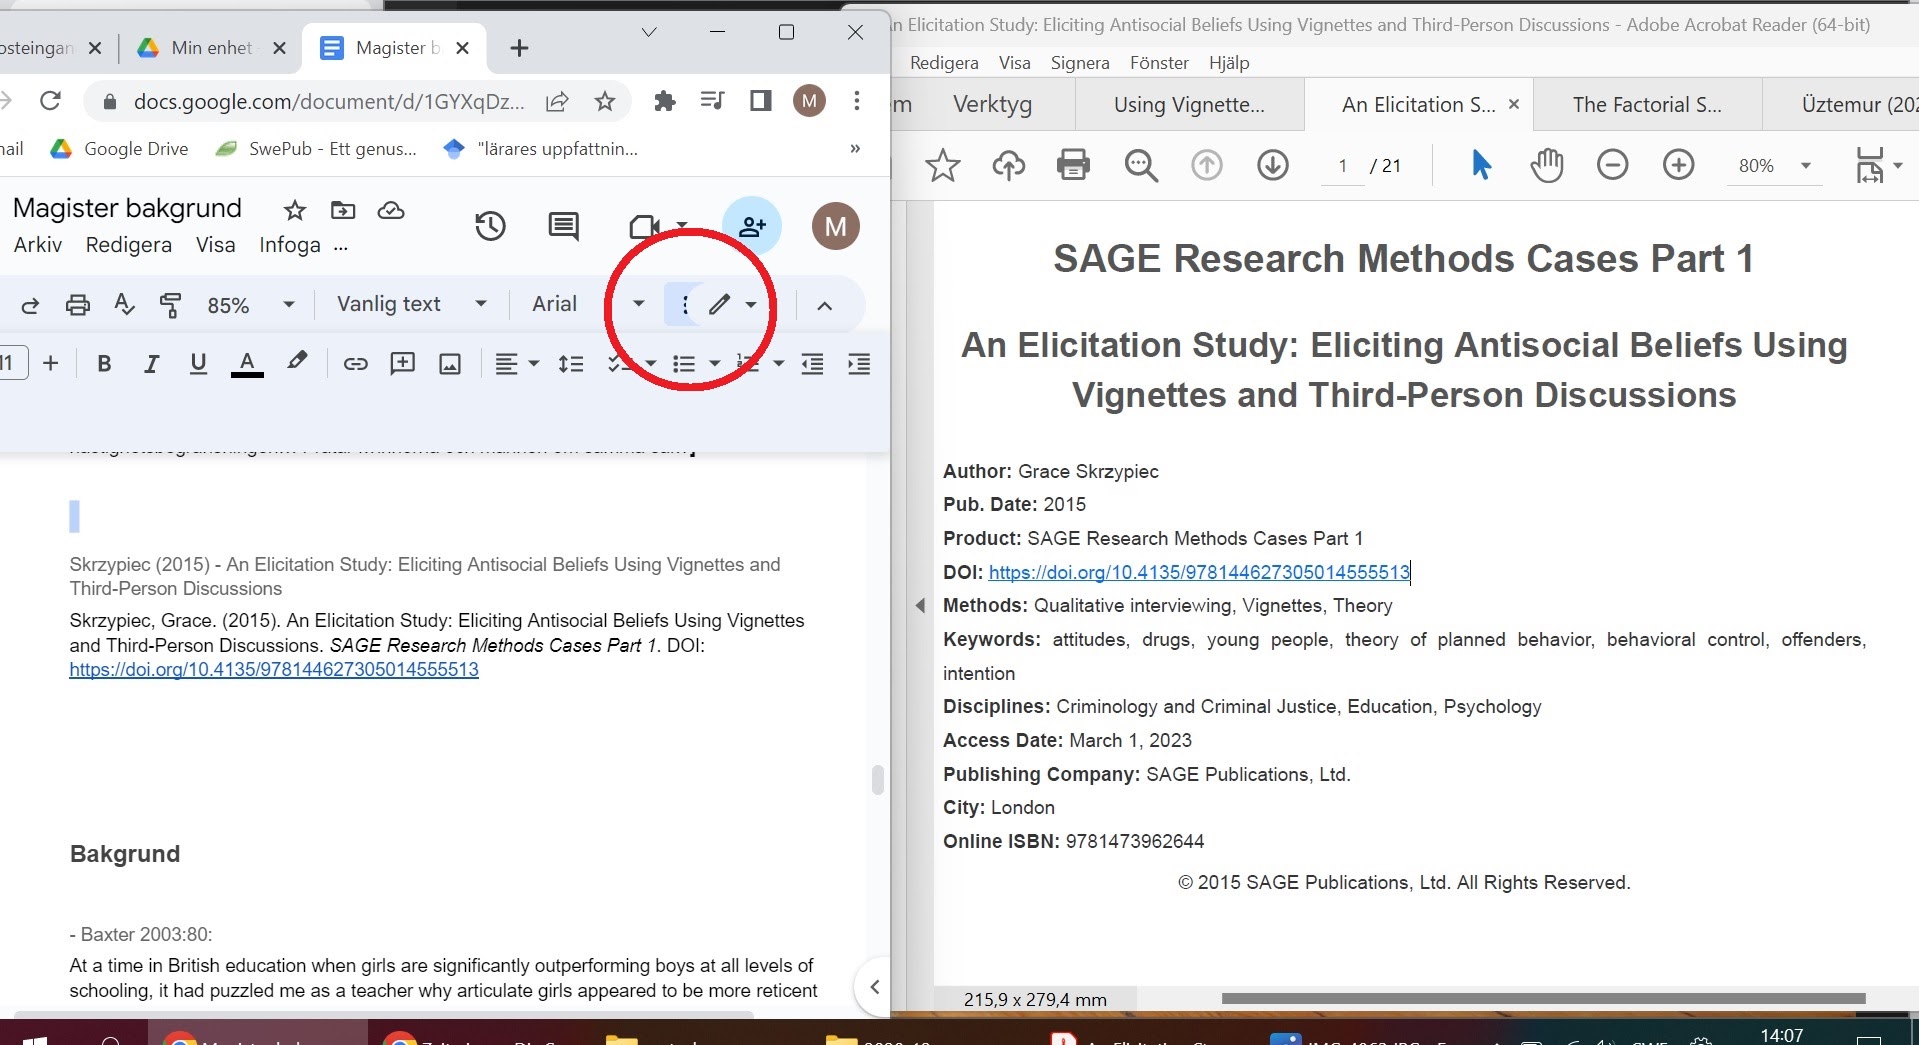Click the Bold formatting icon
Image resolution: width=1919 pixels, height=1045 pixels.
pos(104,364)
